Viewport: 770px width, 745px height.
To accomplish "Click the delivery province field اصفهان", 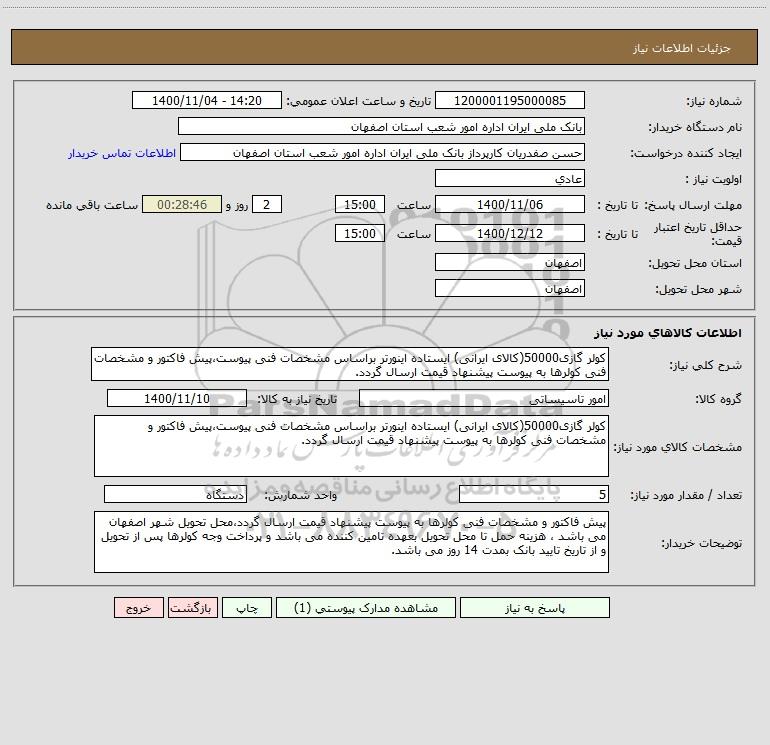I will (510, 262).
